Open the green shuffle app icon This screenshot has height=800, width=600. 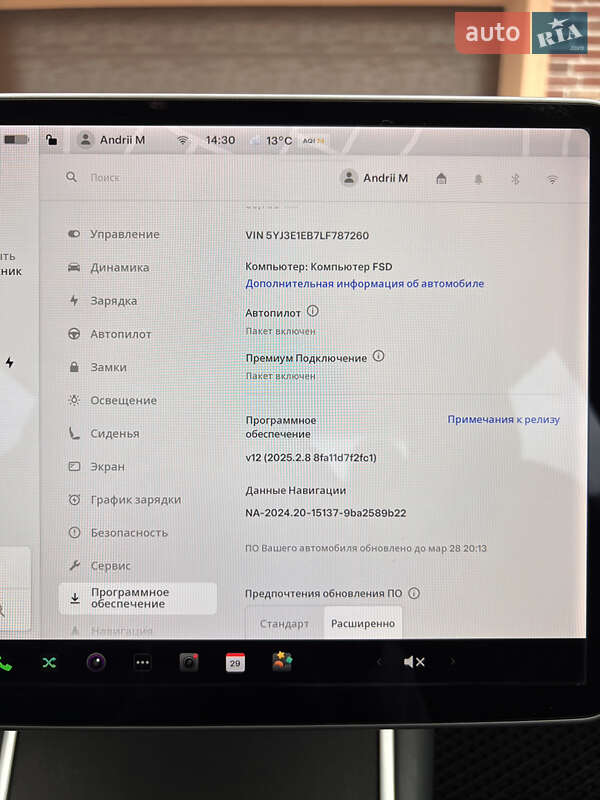(x=49, y=663)
